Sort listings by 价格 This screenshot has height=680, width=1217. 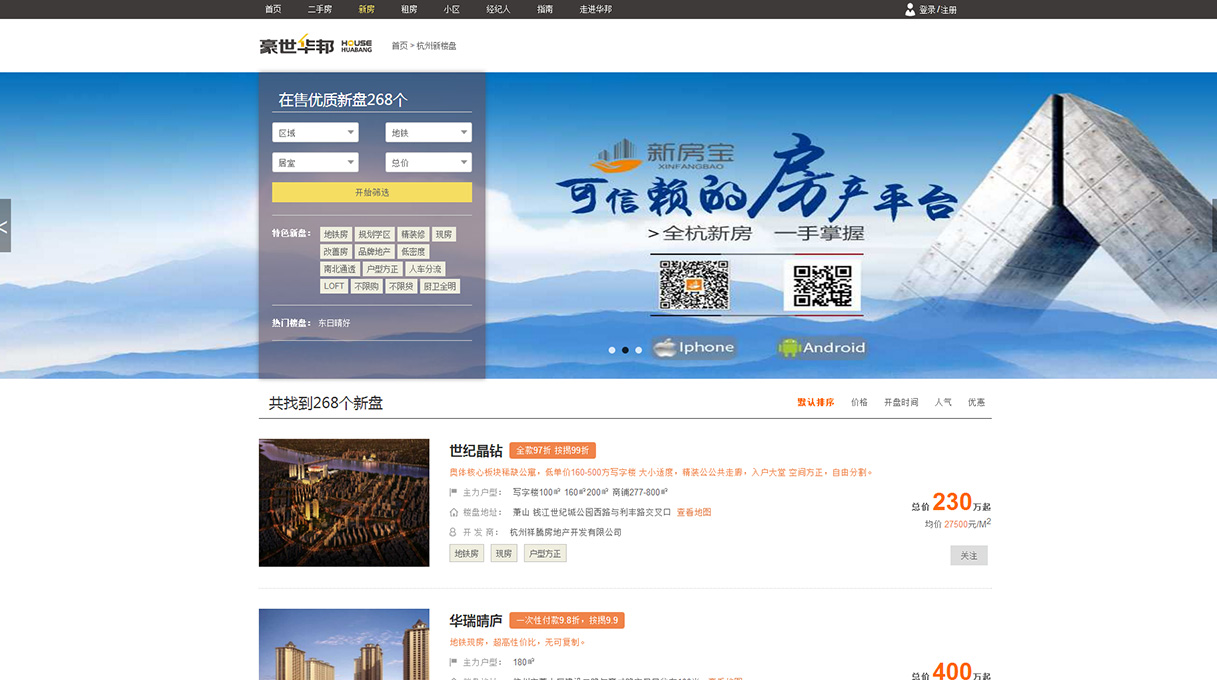point(859,402)
